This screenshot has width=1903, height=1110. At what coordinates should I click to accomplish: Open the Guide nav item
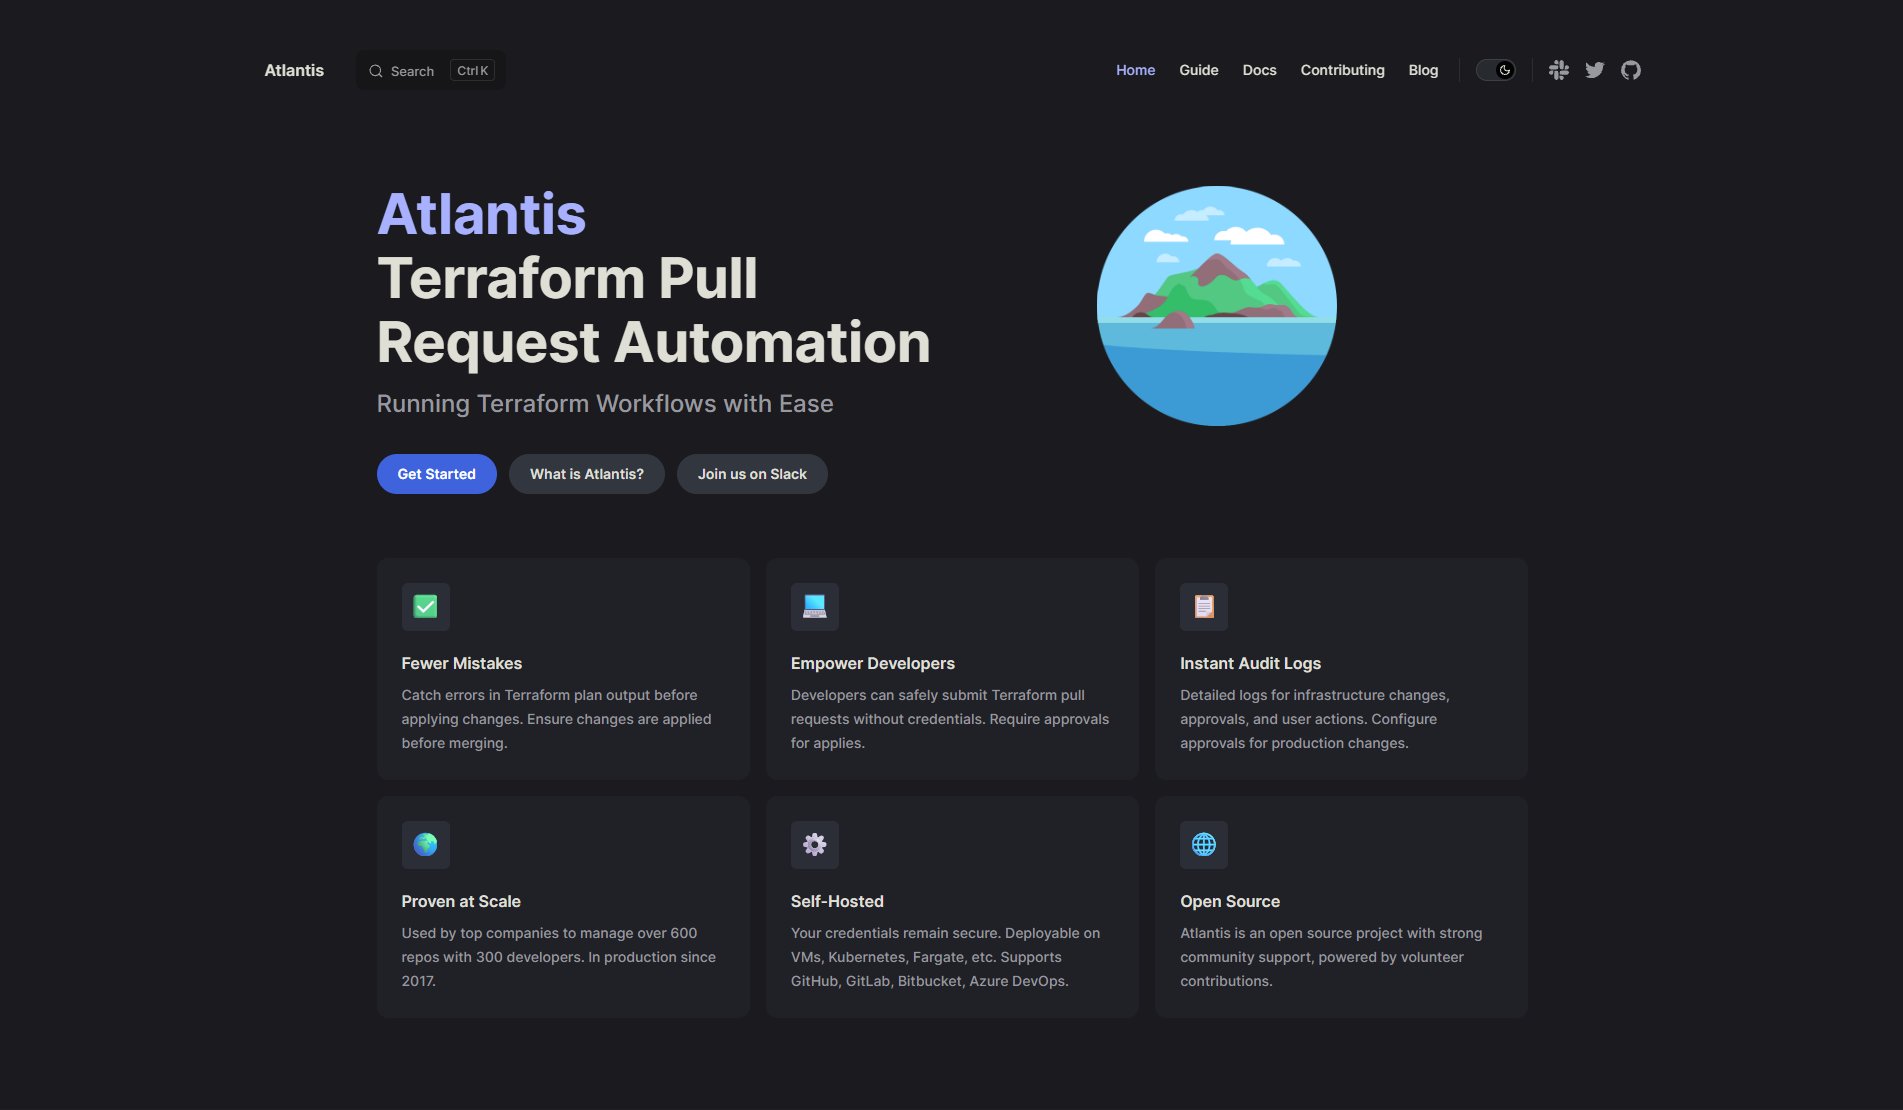point(1199,70)
